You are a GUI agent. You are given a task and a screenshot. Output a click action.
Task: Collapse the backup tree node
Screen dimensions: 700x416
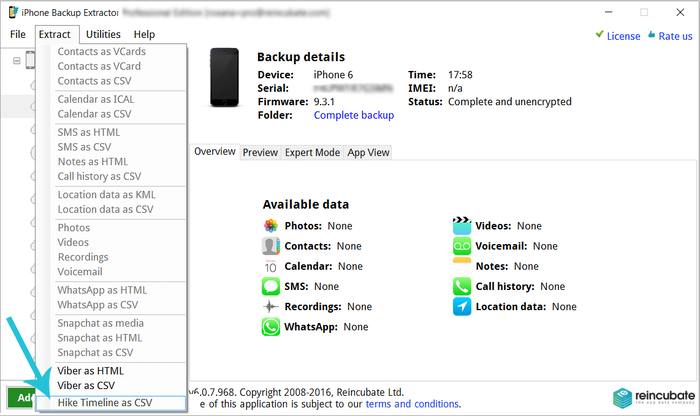click(x=17, y=61)
